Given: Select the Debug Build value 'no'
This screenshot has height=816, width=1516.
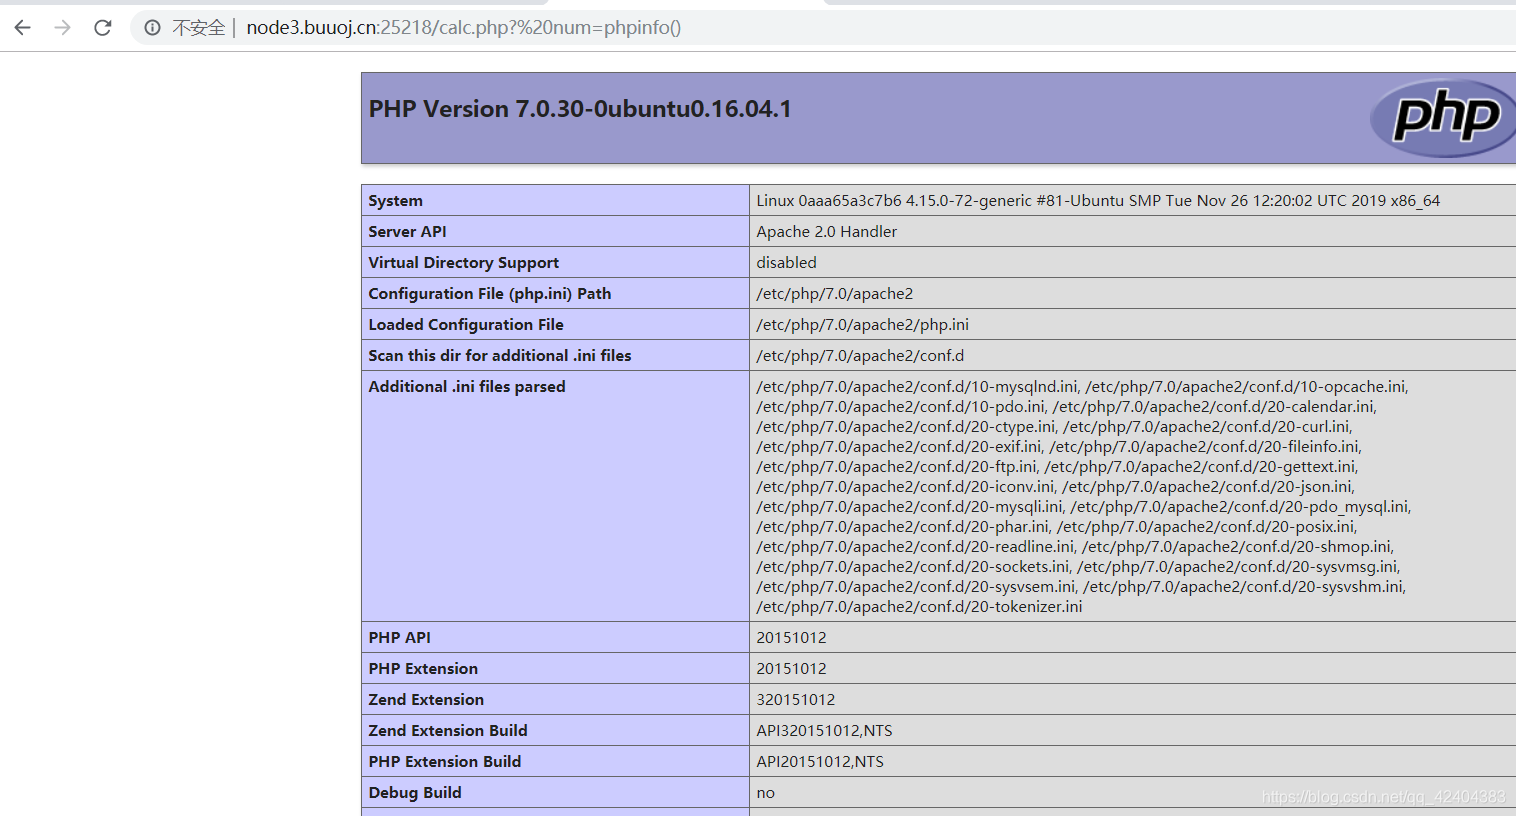Looking at the screenshot, I should tap(766, 793).
